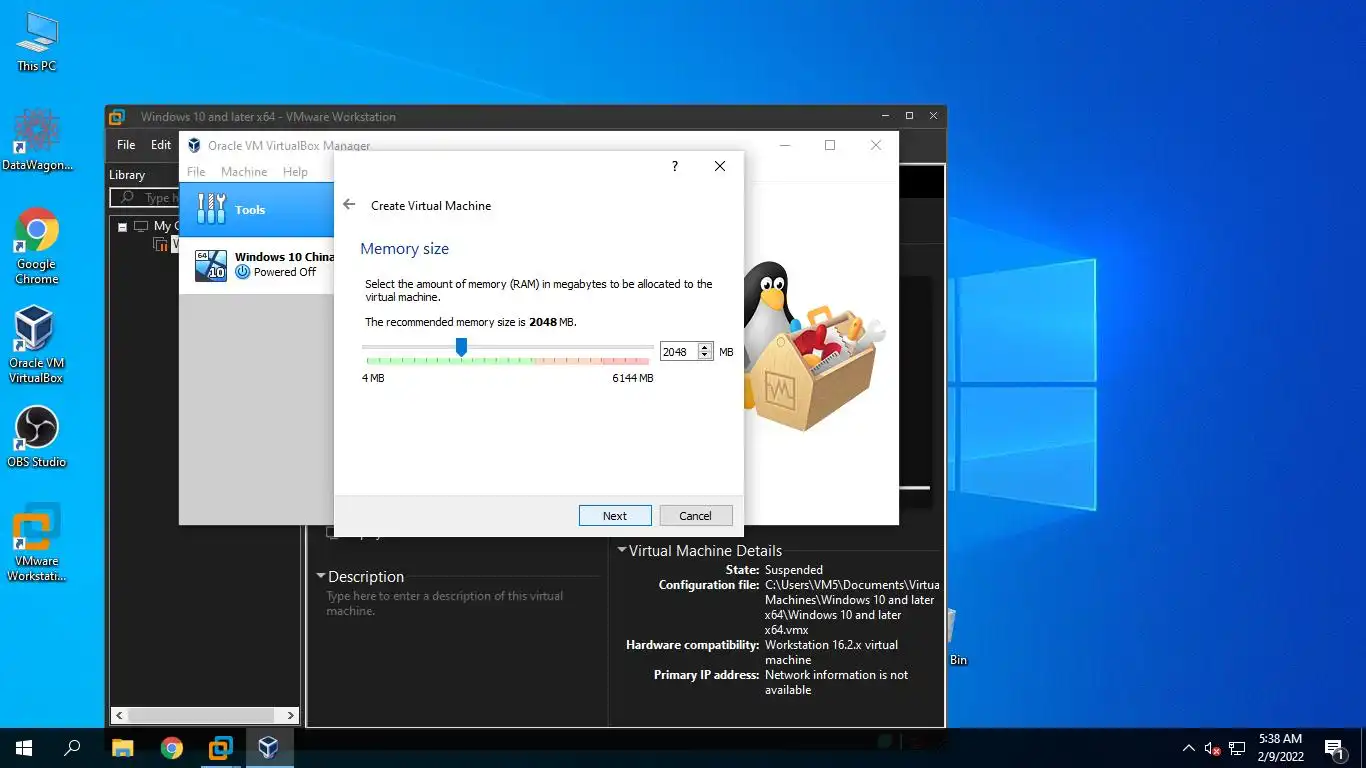Open the notification center icon

click(1334, 748)
